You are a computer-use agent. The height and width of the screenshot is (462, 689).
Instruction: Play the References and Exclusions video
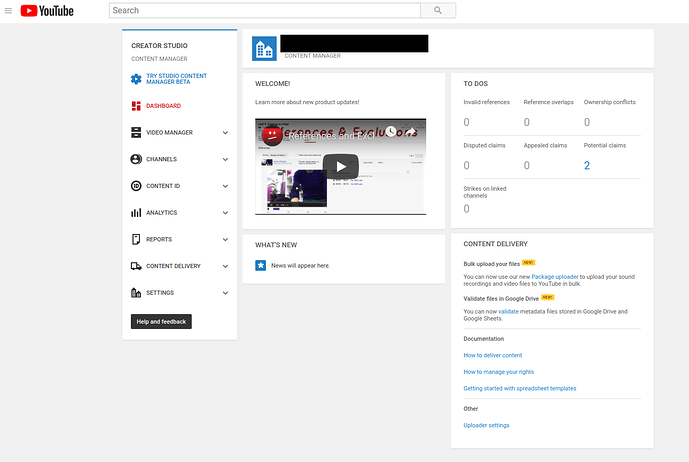pyautogui.click(x=341, y=167)
